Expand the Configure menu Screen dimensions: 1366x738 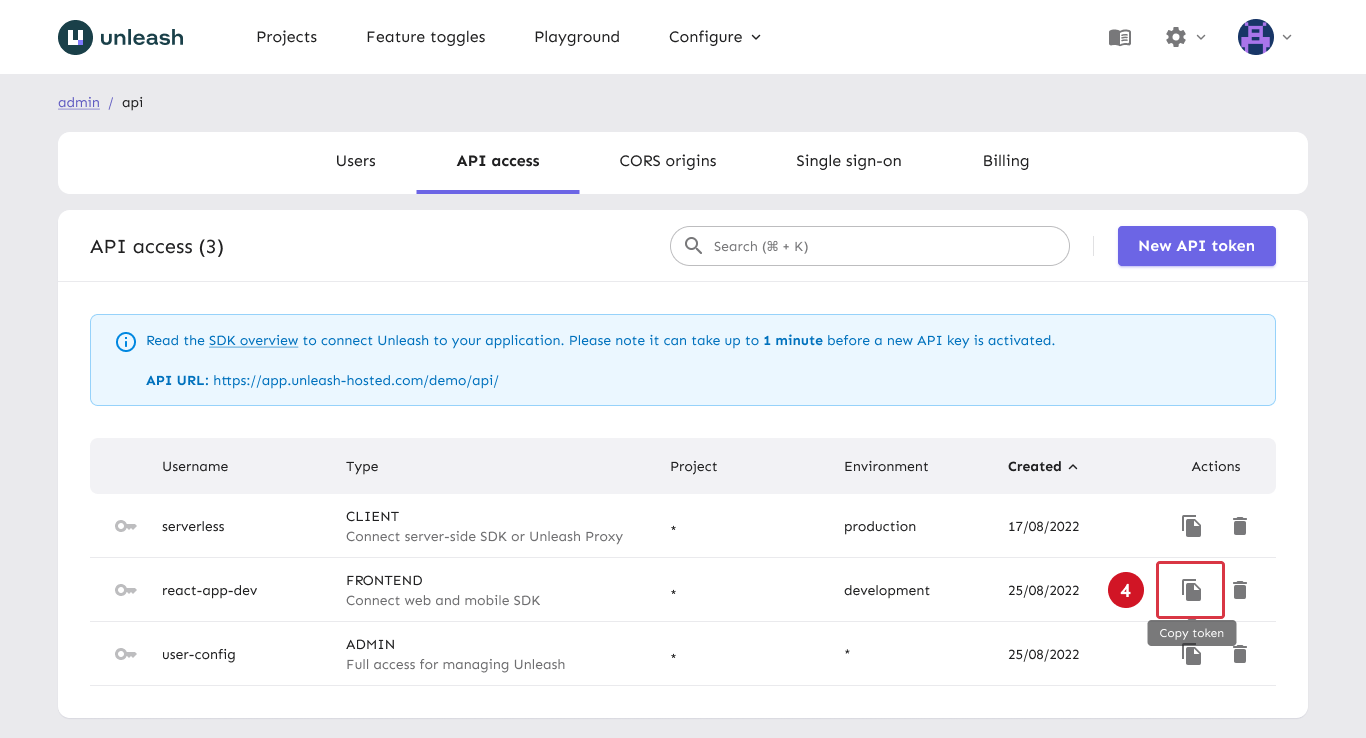(714, 37)
